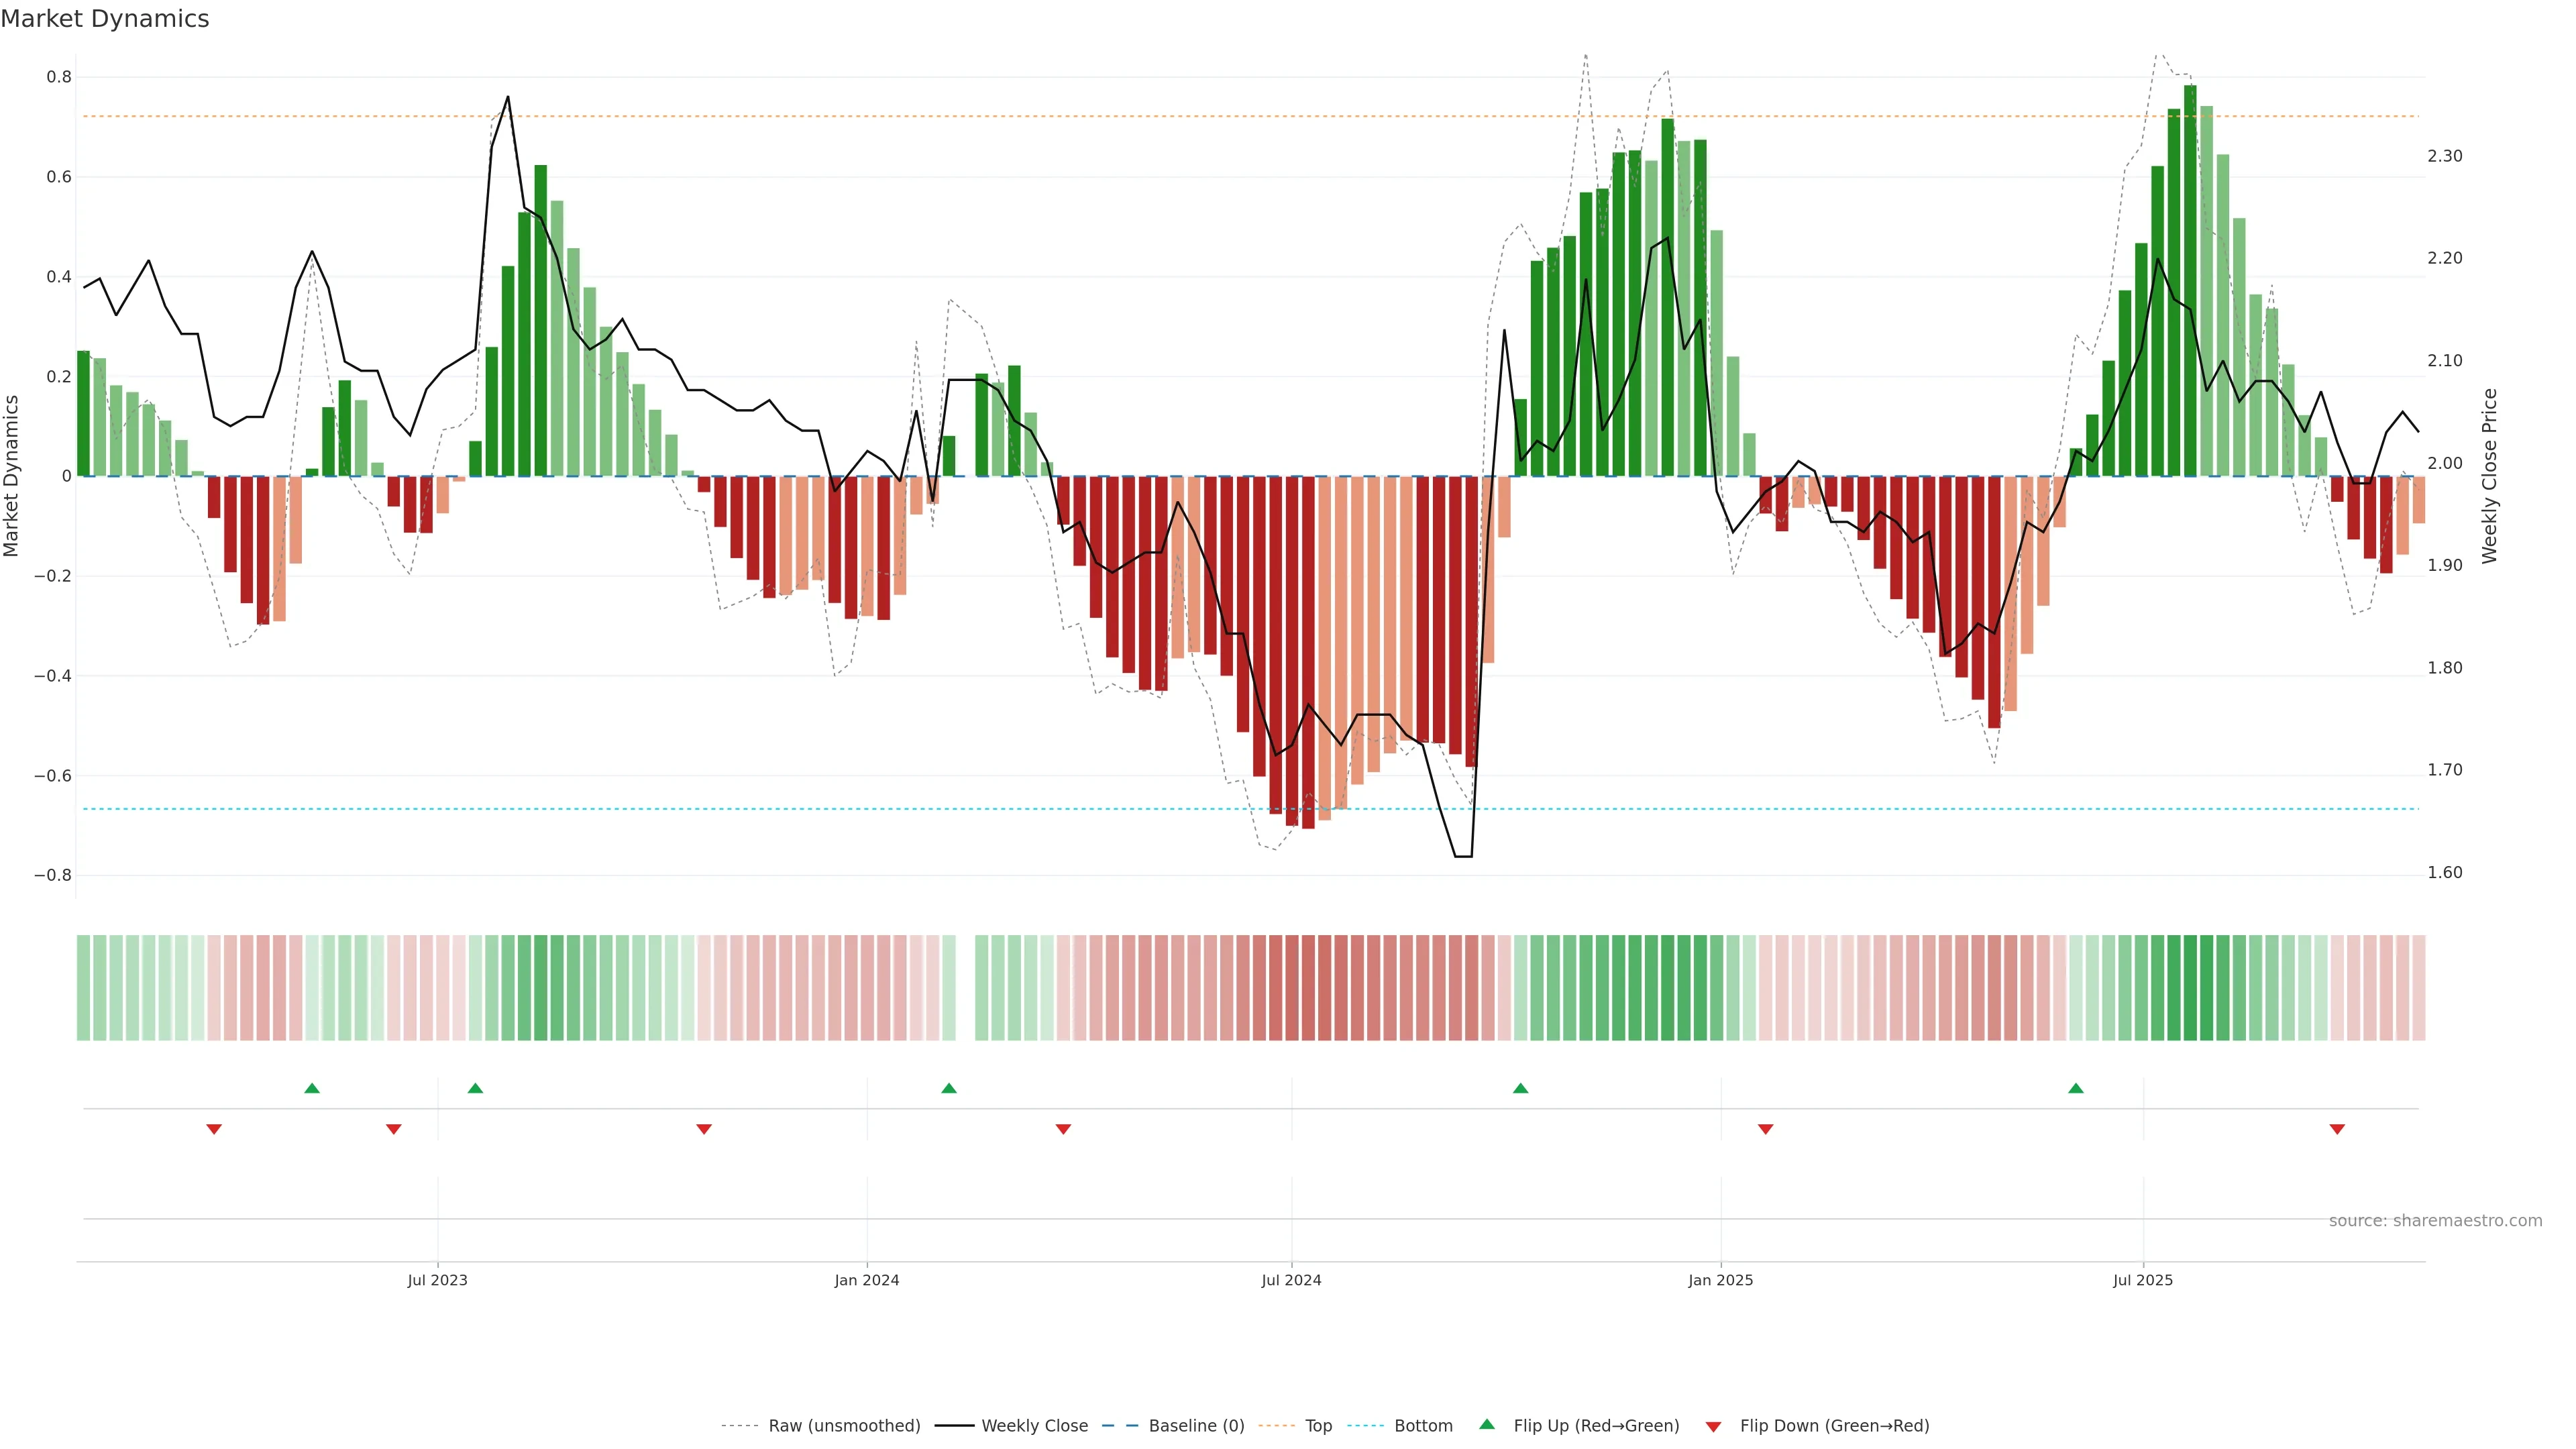The width and height of the screenshot is (2576, 1449).
Task: Click green triangle icon in legend Flip Up
Action: (x=1487, y=1424)
